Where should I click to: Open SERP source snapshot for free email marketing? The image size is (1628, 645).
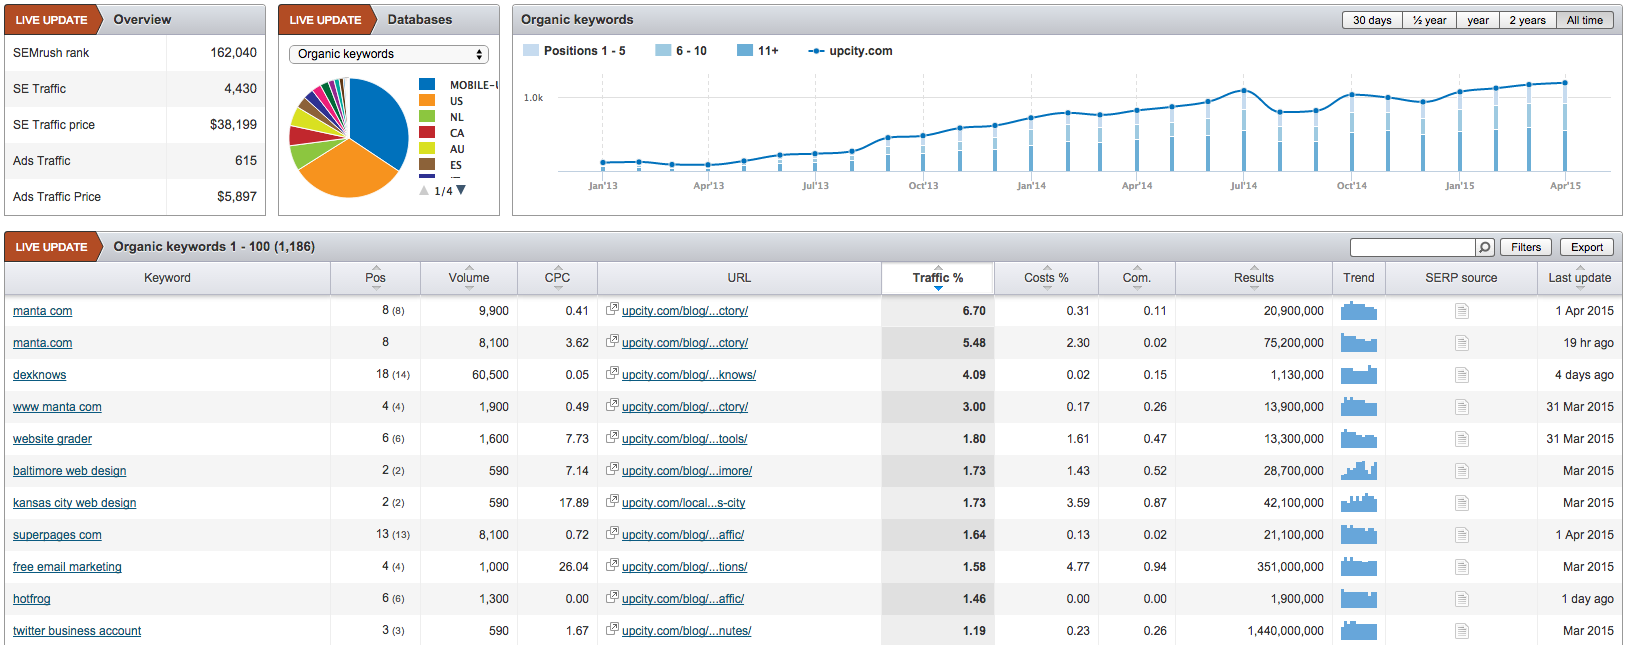1461,567
